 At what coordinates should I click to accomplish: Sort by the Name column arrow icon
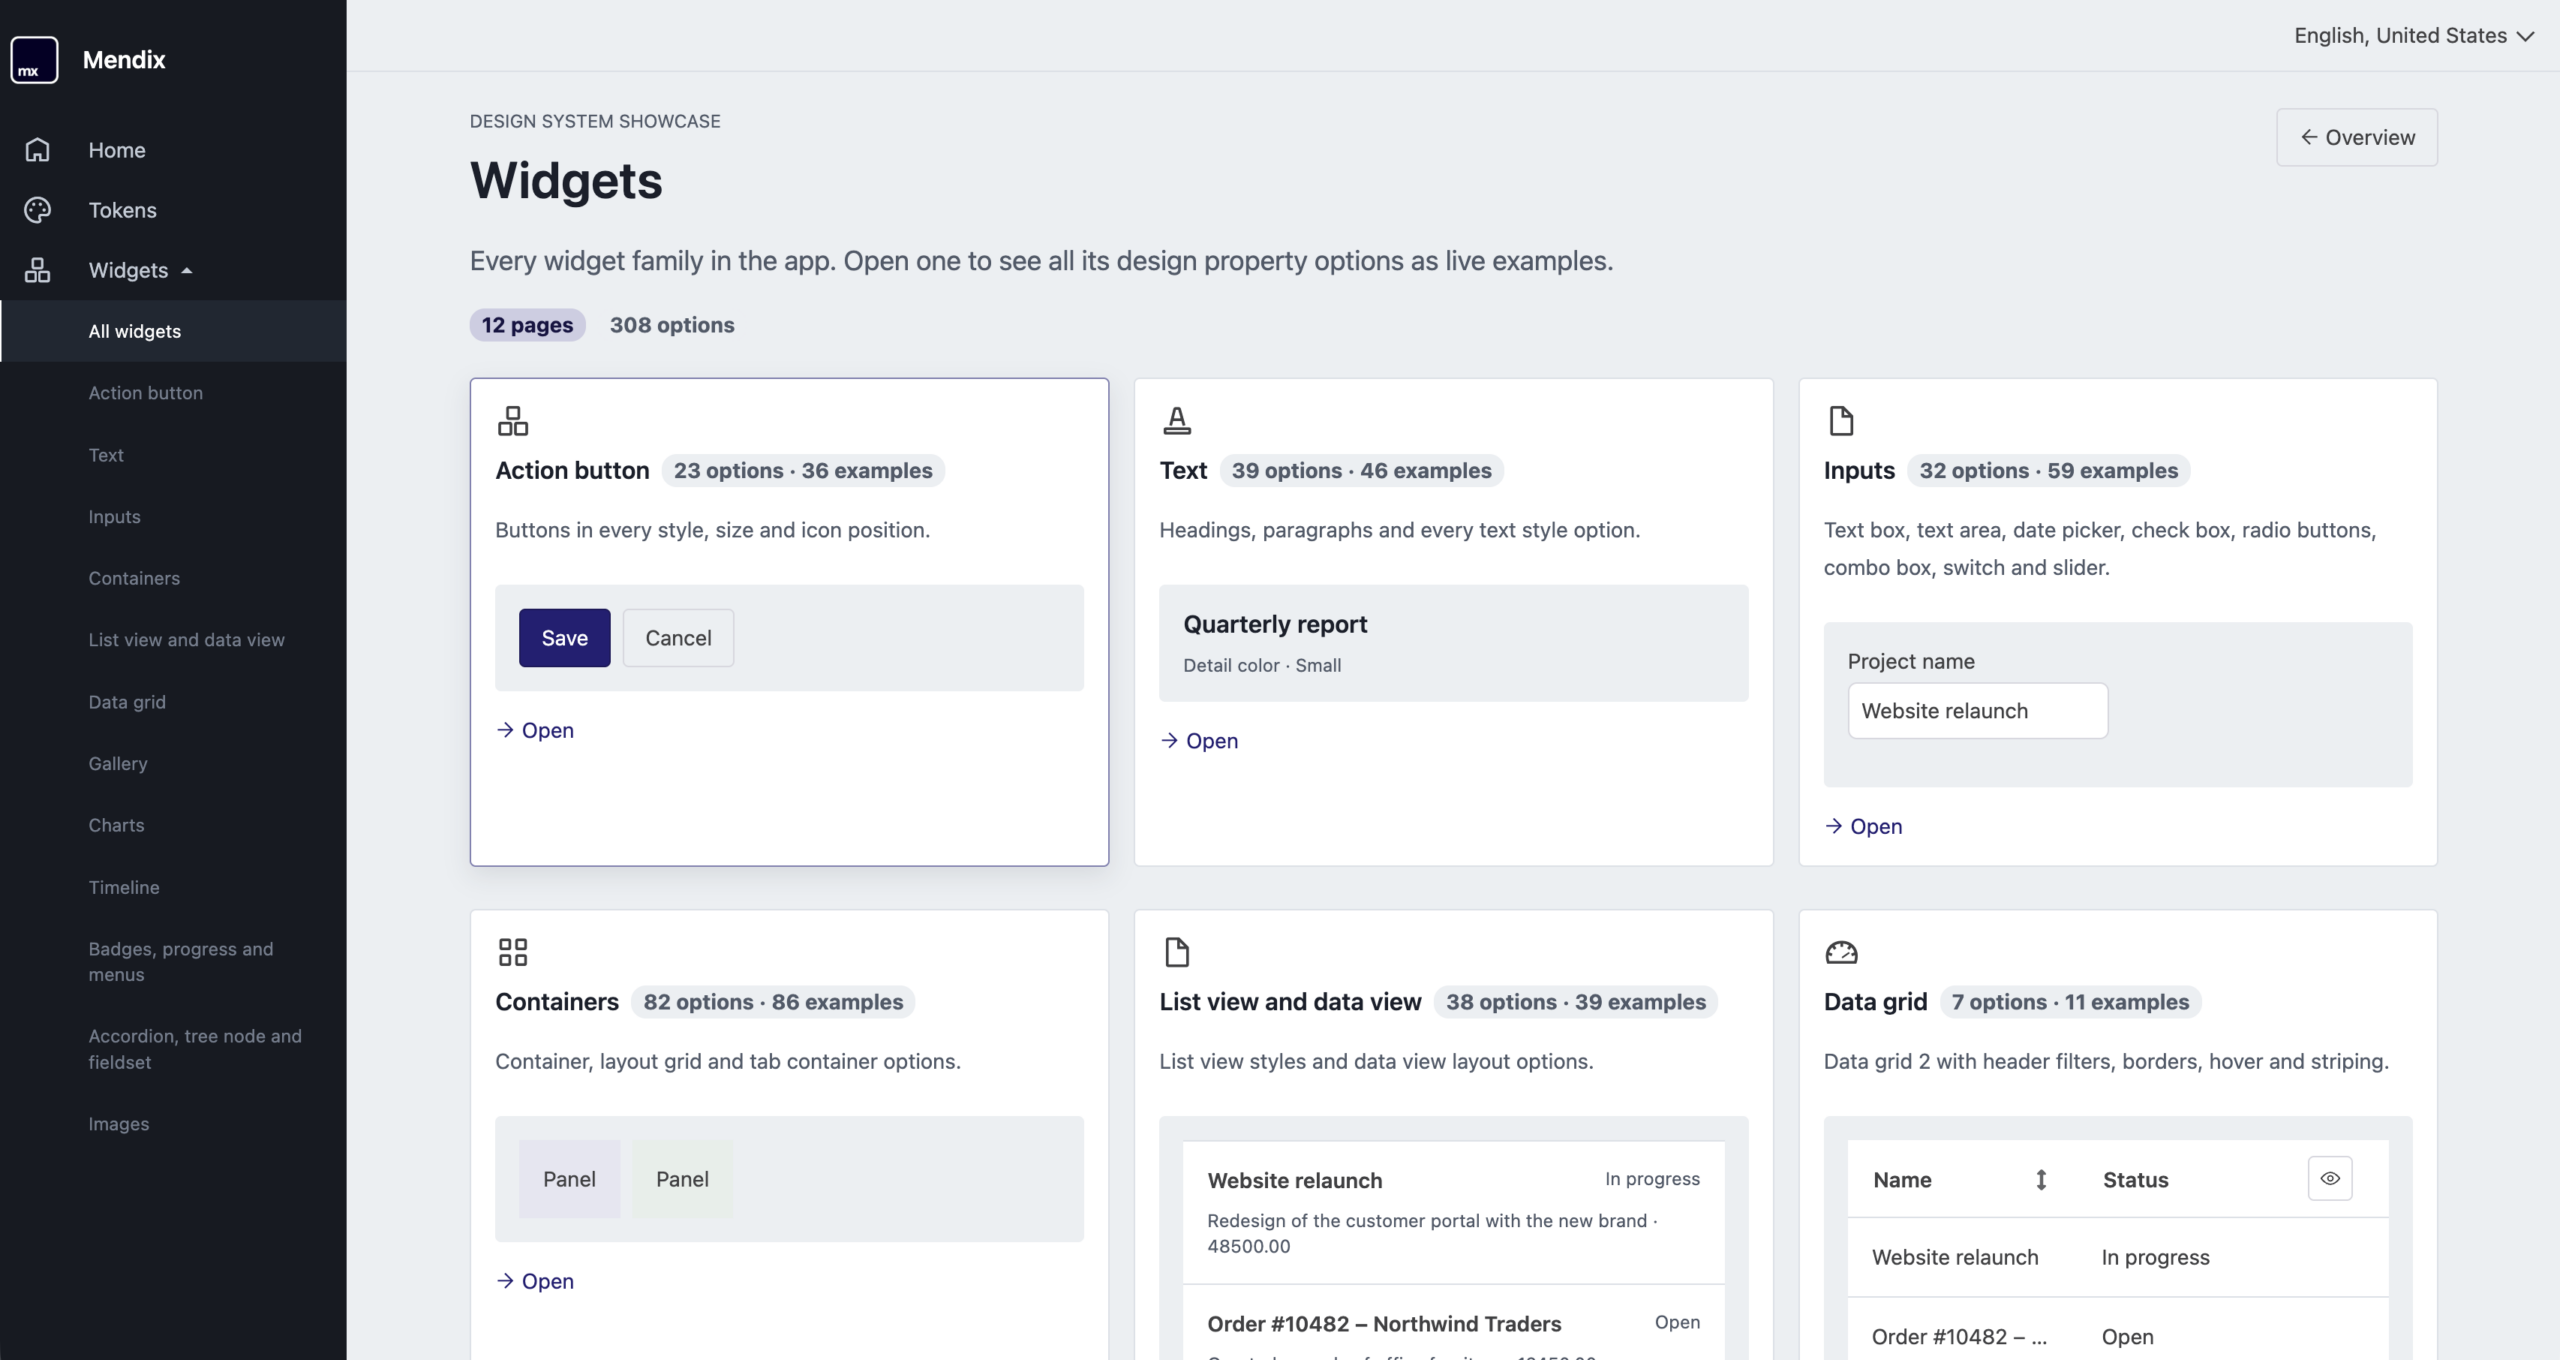tap(2041, 1180)
